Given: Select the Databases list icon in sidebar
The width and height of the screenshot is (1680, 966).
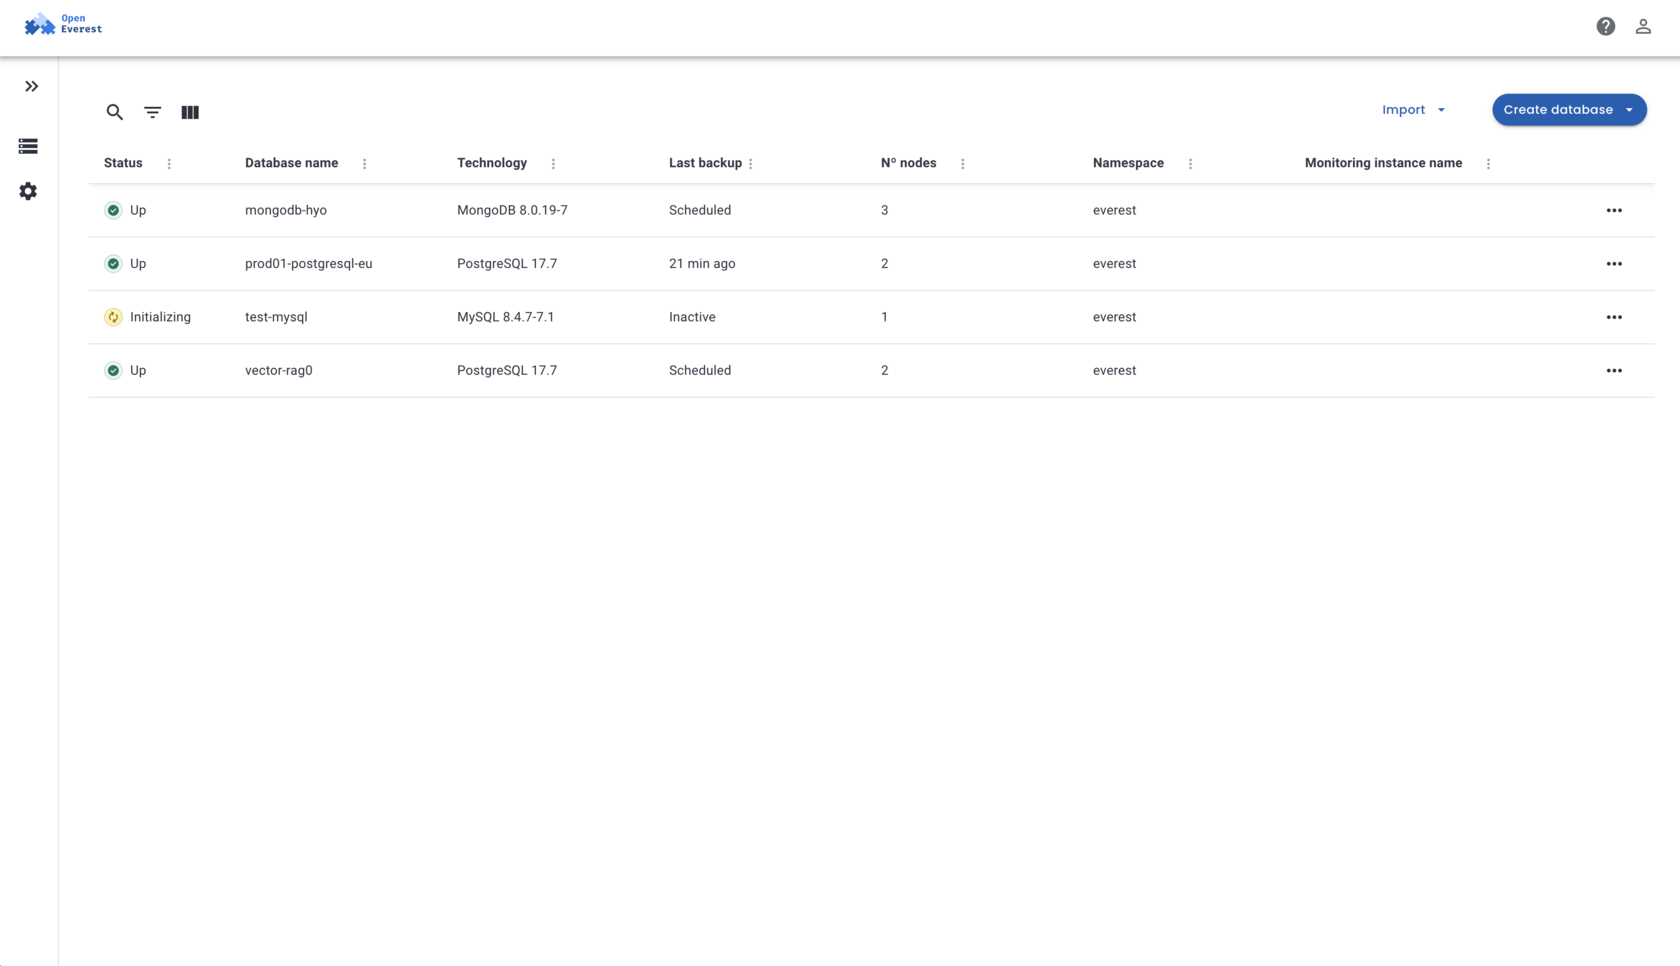Looking at the screenshot, I should tap(28, 146).
